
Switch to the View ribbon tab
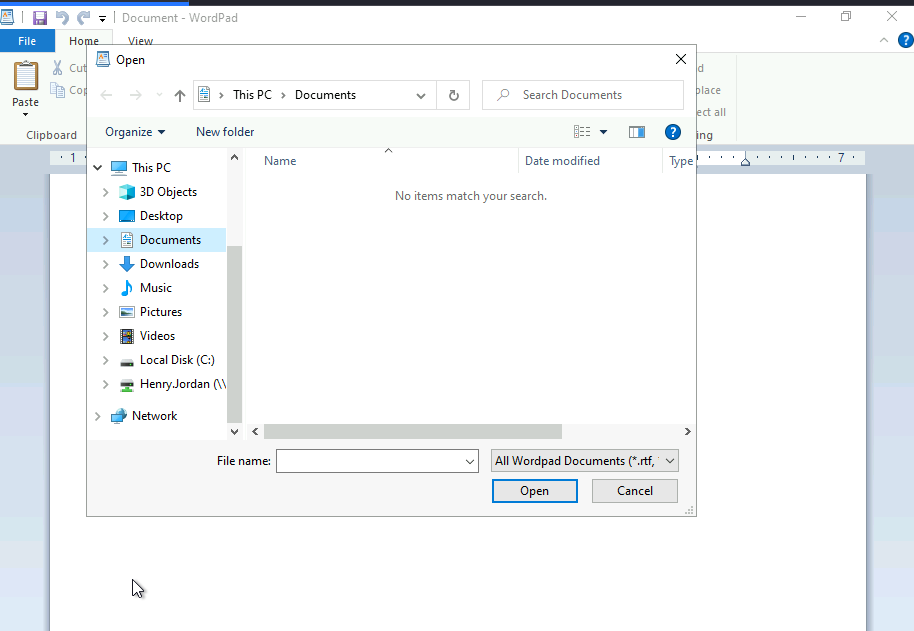[140, 41]
